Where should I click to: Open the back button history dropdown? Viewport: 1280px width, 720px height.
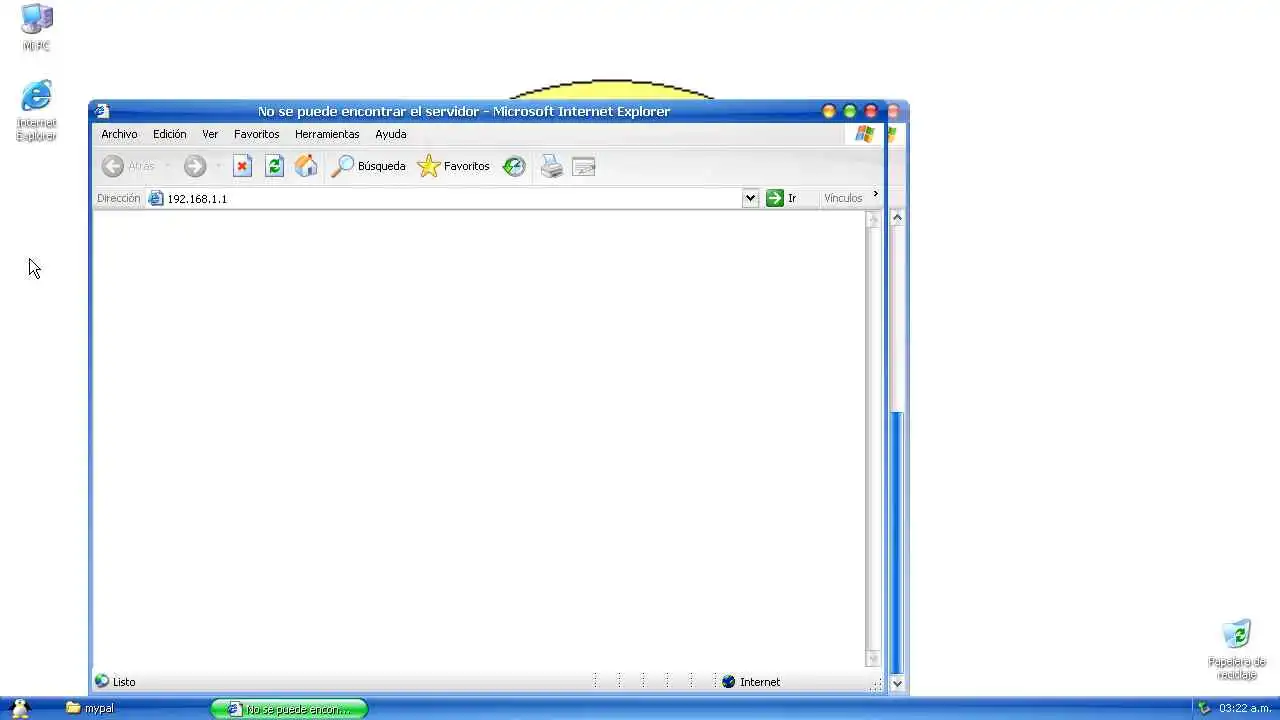pos(167,167)
